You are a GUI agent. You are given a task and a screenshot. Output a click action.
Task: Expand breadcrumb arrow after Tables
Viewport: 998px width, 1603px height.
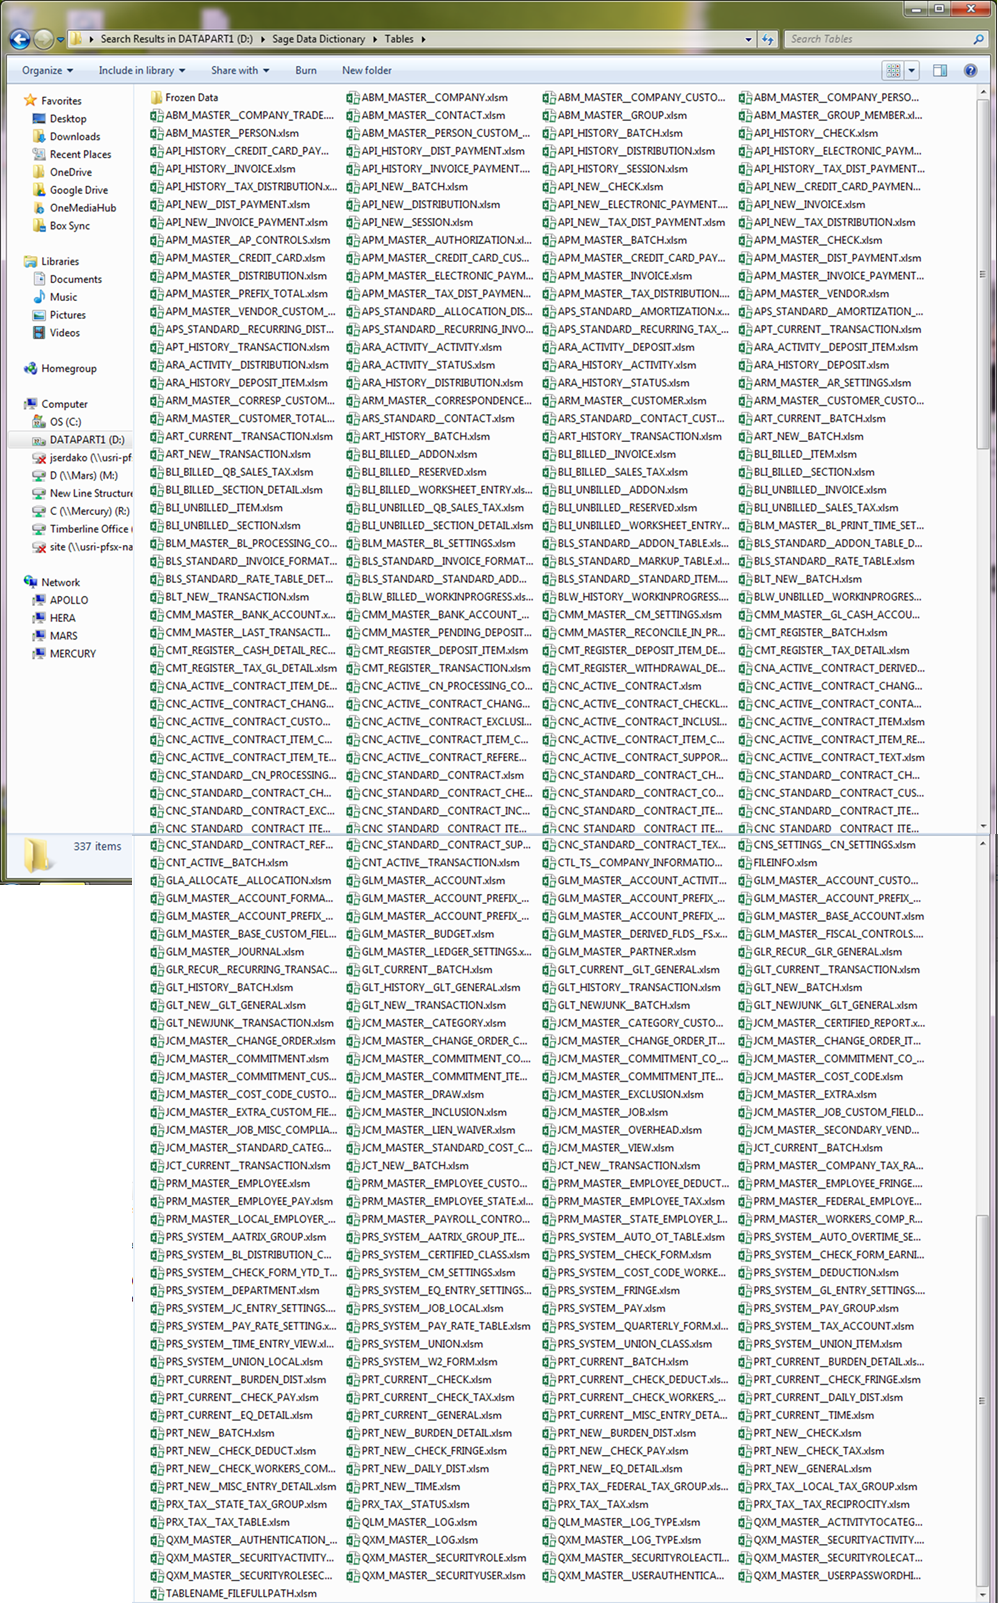(x=423, y=39)
